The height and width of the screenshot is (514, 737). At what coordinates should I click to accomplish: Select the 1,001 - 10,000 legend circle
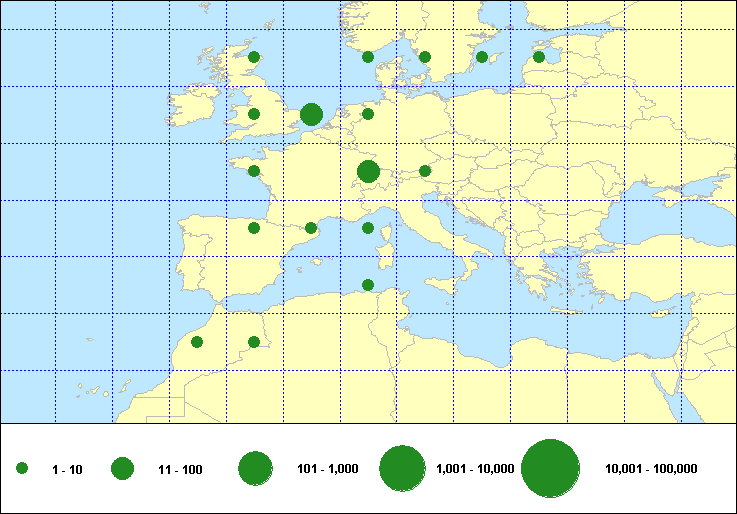pyautogui.click(x=404, y=468)
